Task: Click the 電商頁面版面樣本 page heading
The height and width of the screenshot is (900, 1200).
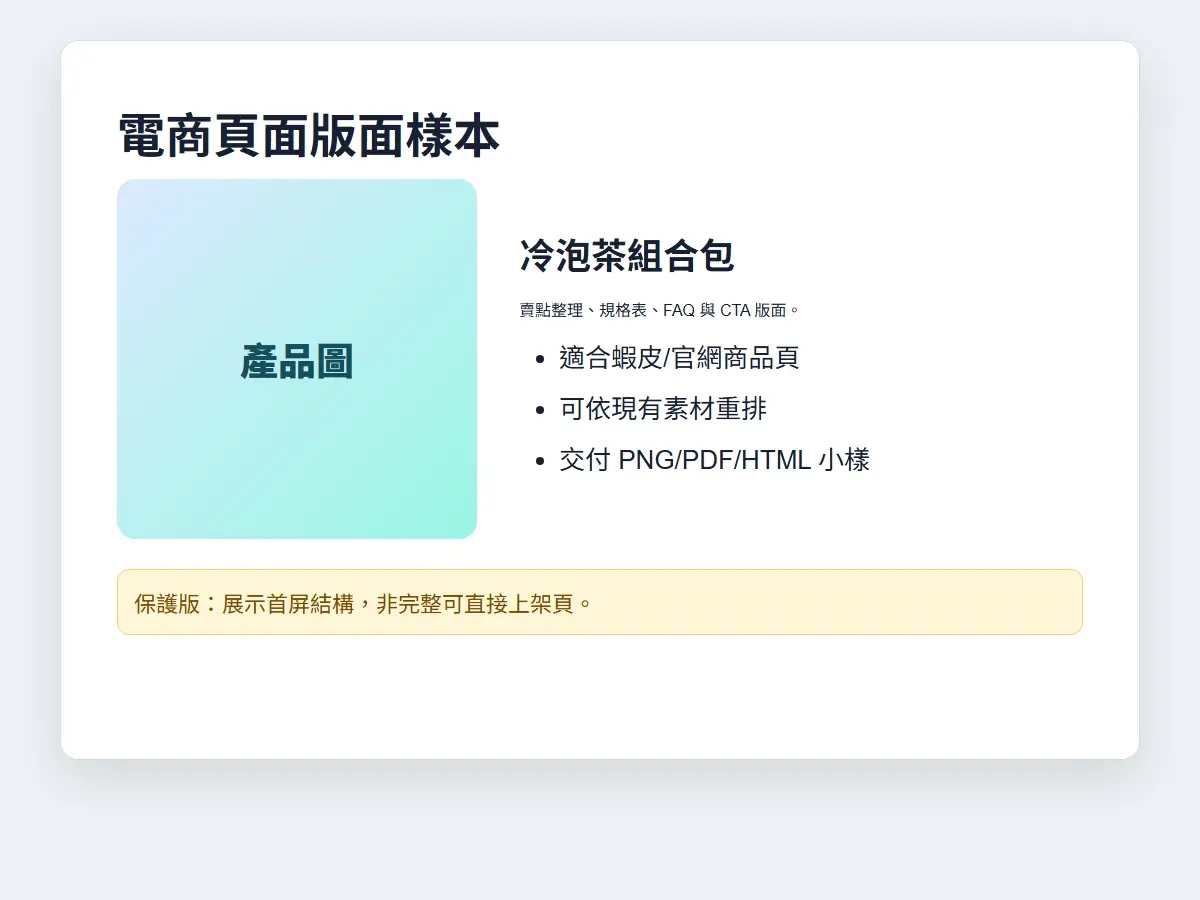Action: click(x=309, y=136)
